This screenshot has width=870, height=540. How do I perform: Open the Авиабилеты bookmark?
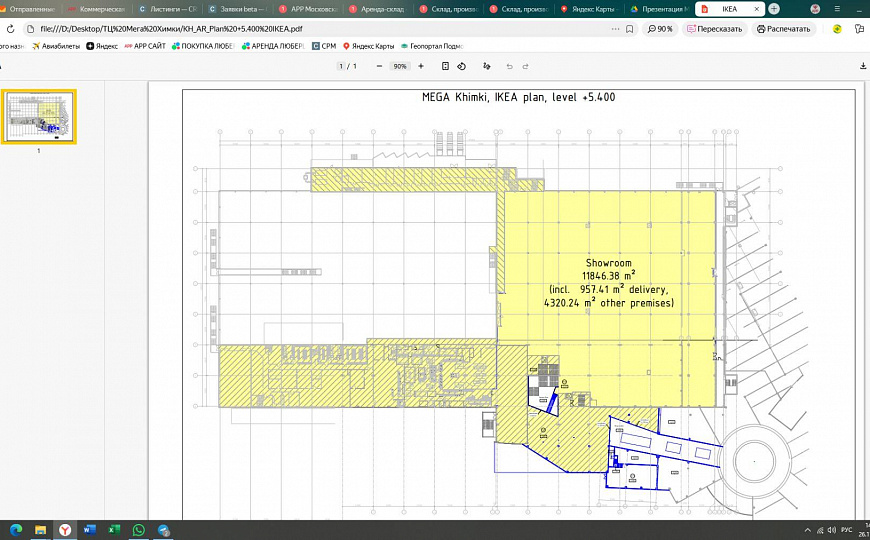point(55,46)
